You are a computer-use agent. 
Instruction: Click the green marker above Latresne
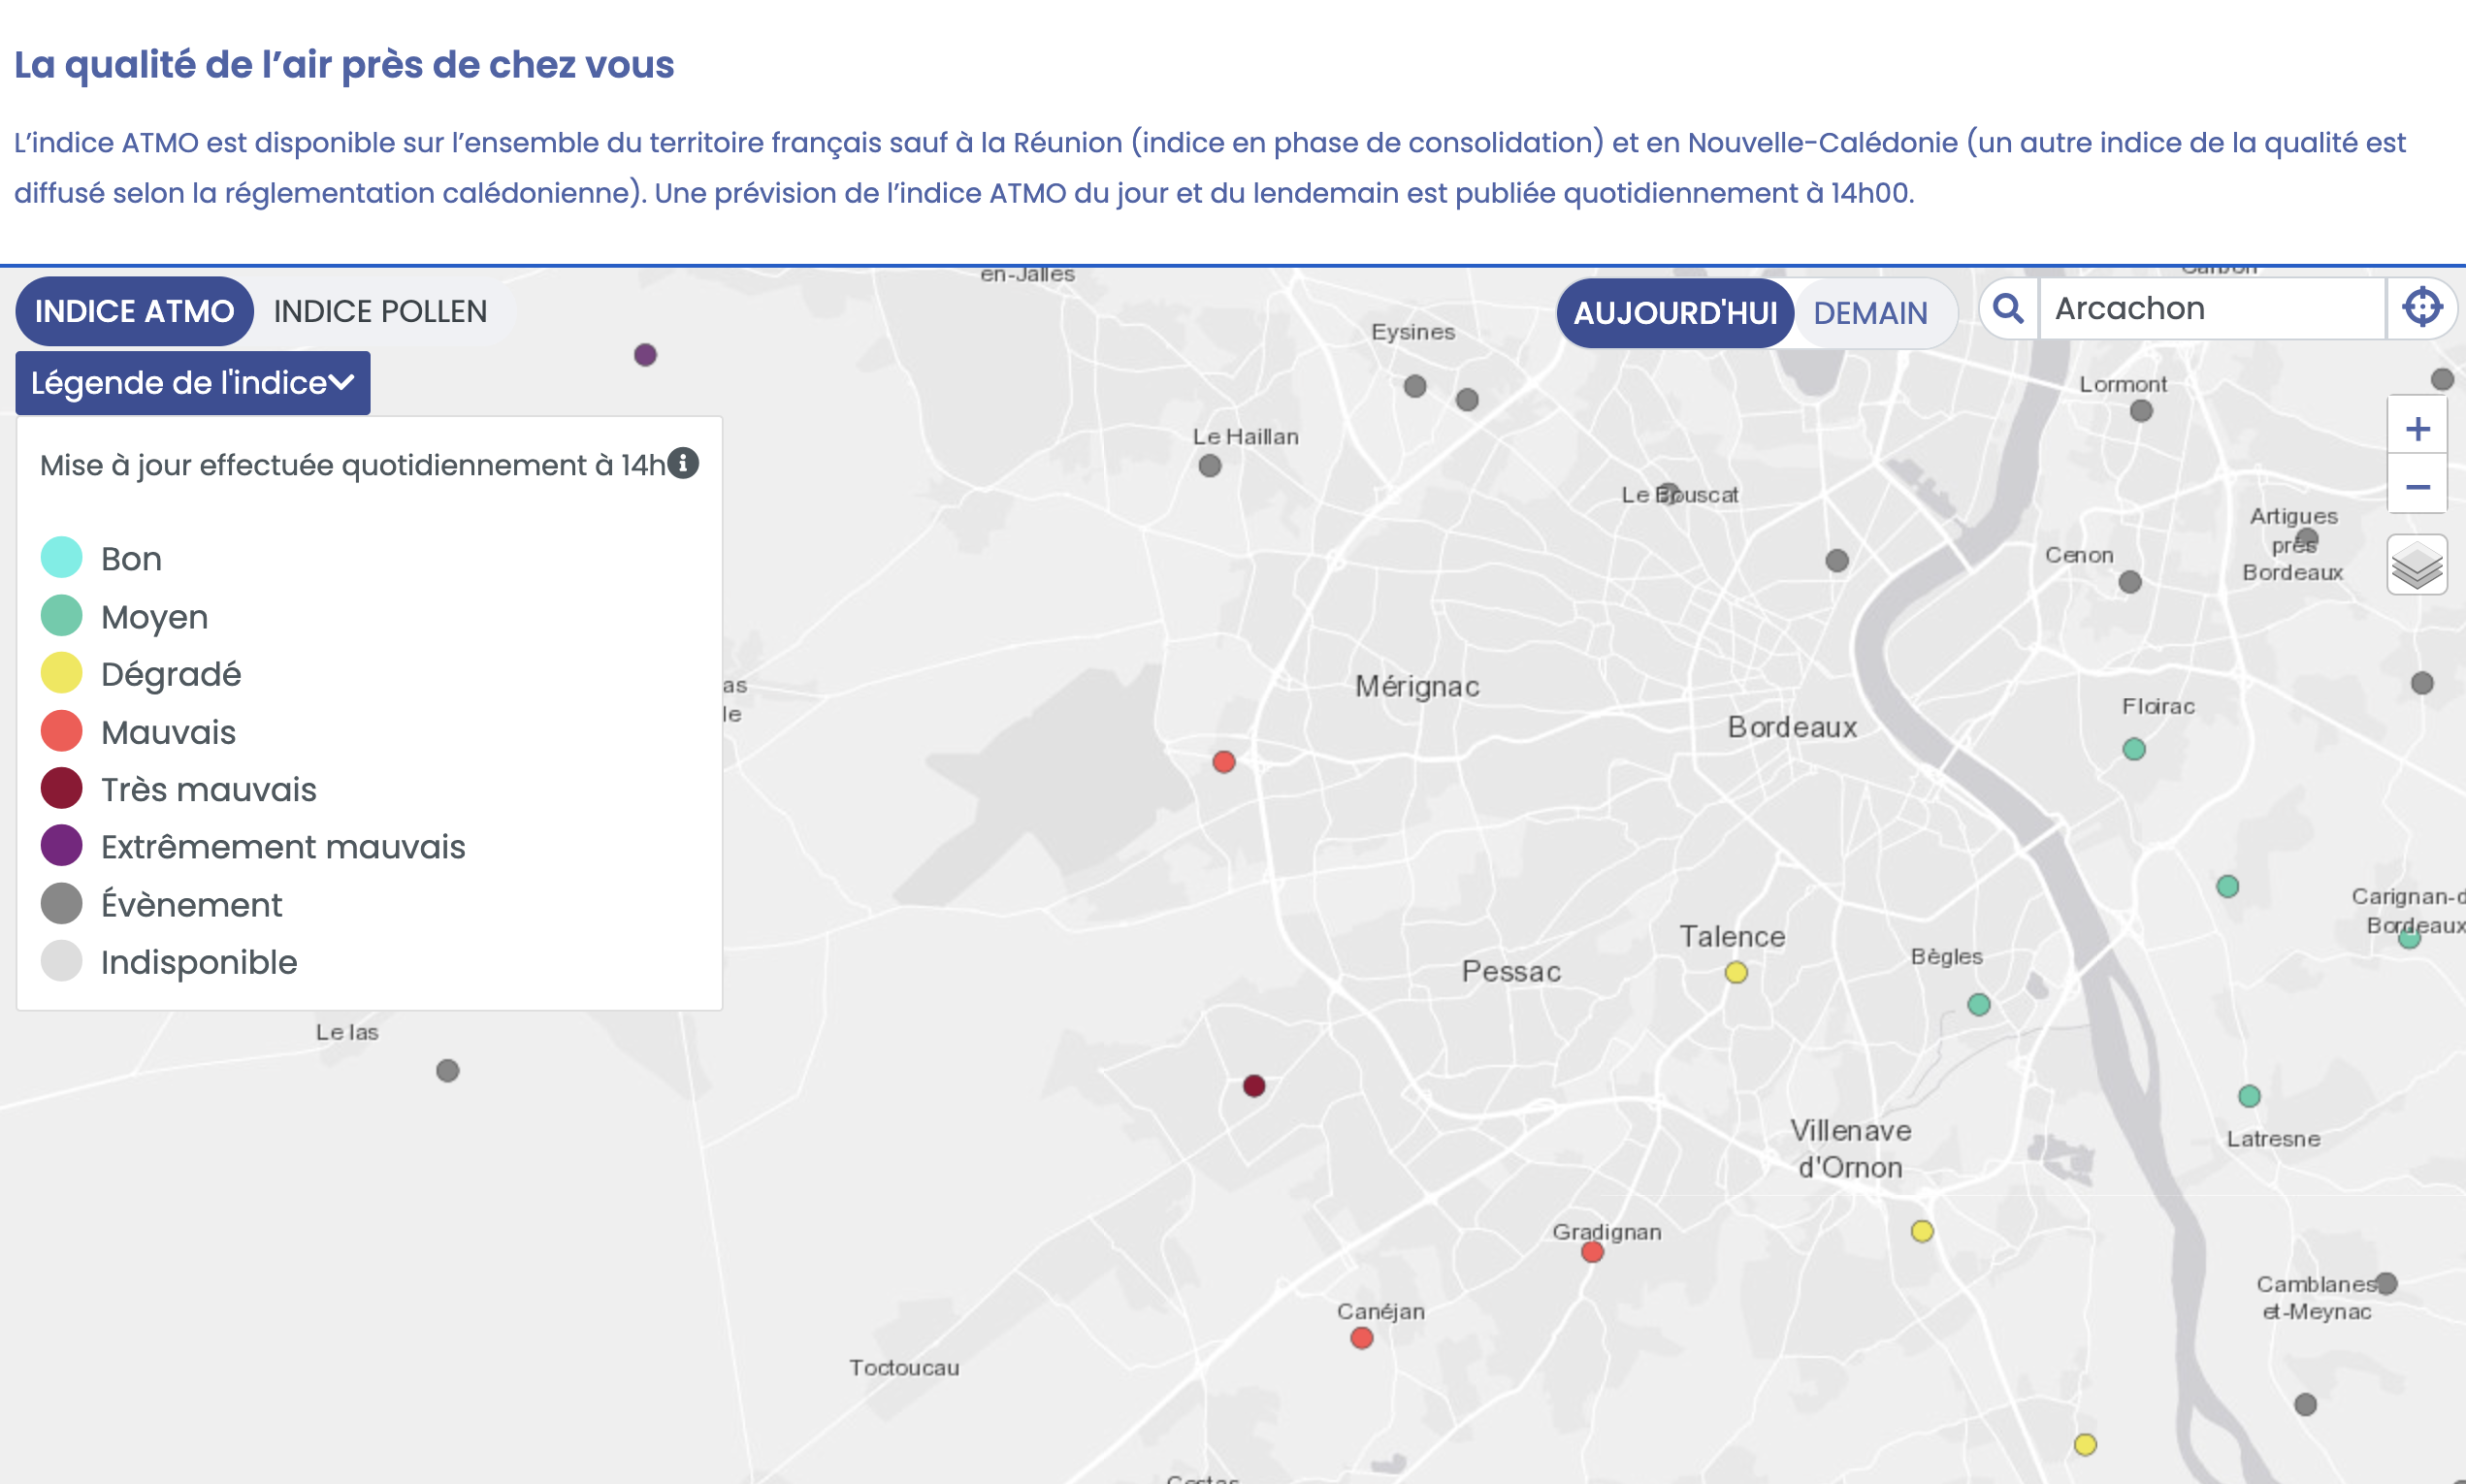pos(2250,1097)
